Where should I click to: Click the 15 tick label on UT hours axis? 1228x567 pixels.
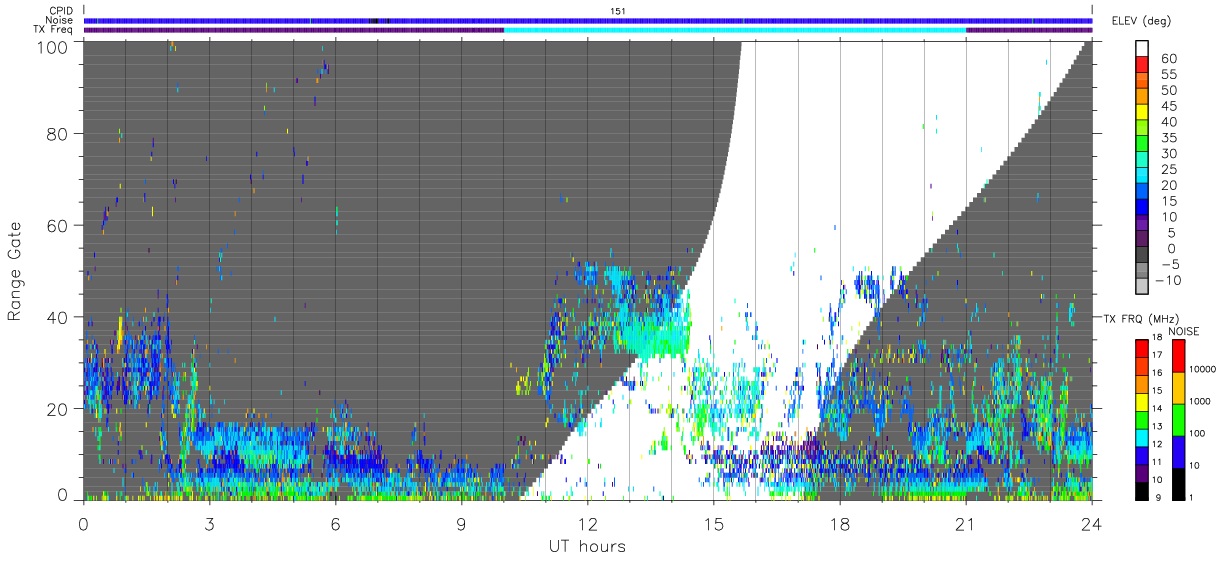[x=714, y=523]
